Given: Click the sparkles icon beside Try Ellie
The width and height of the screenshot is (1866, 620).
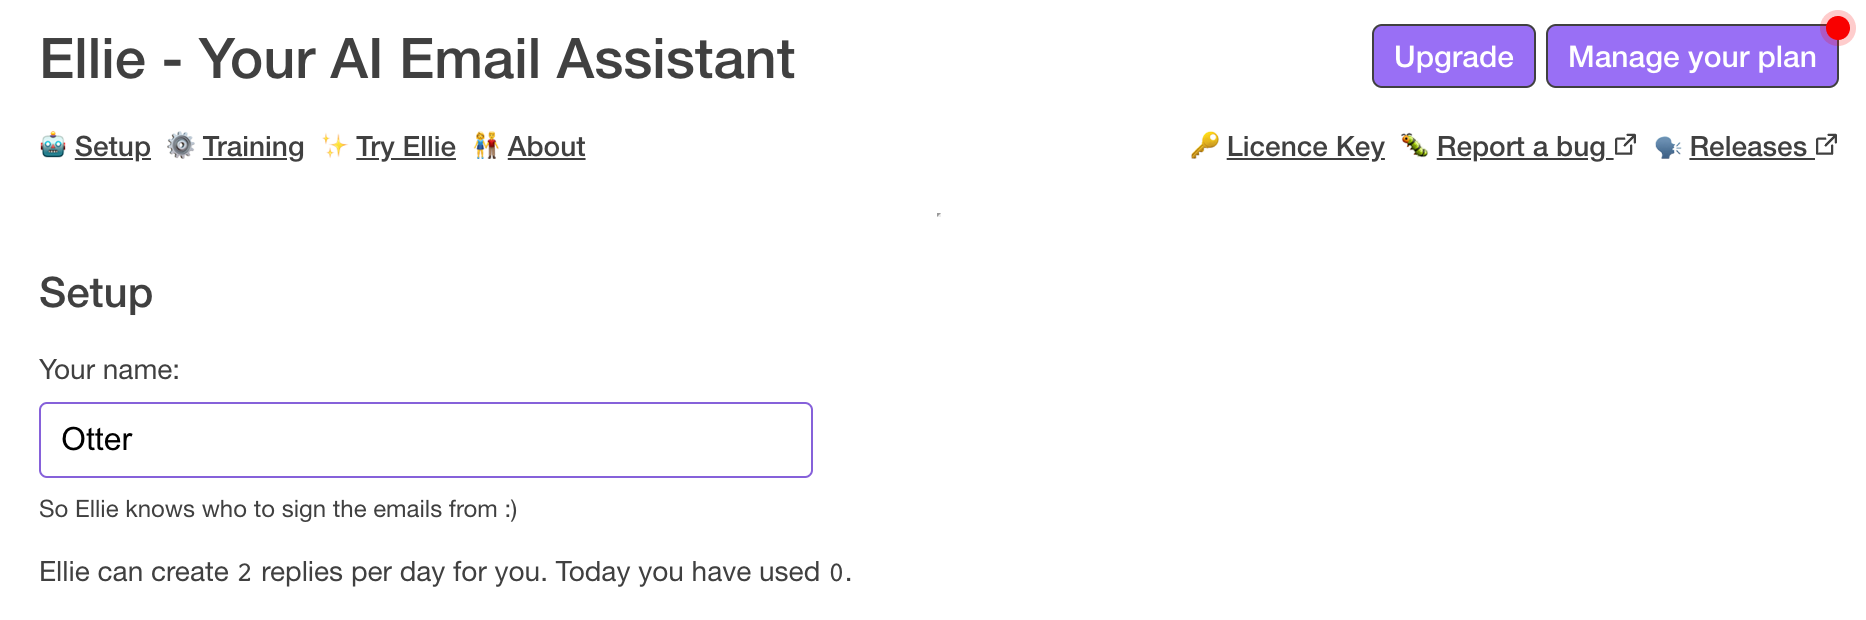Looking at the screenshot, I should (334, 146).
